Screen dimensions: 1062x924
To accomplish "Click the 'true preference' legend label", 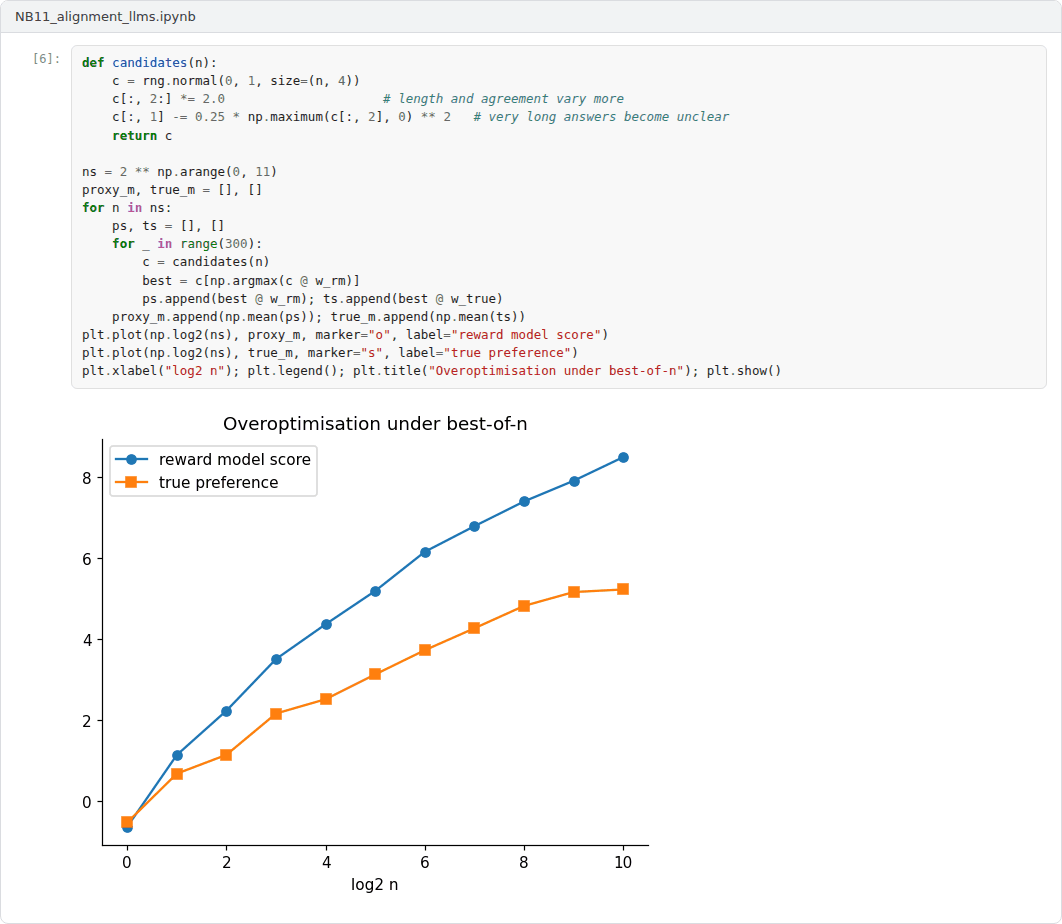I will (x=218, y=482).
